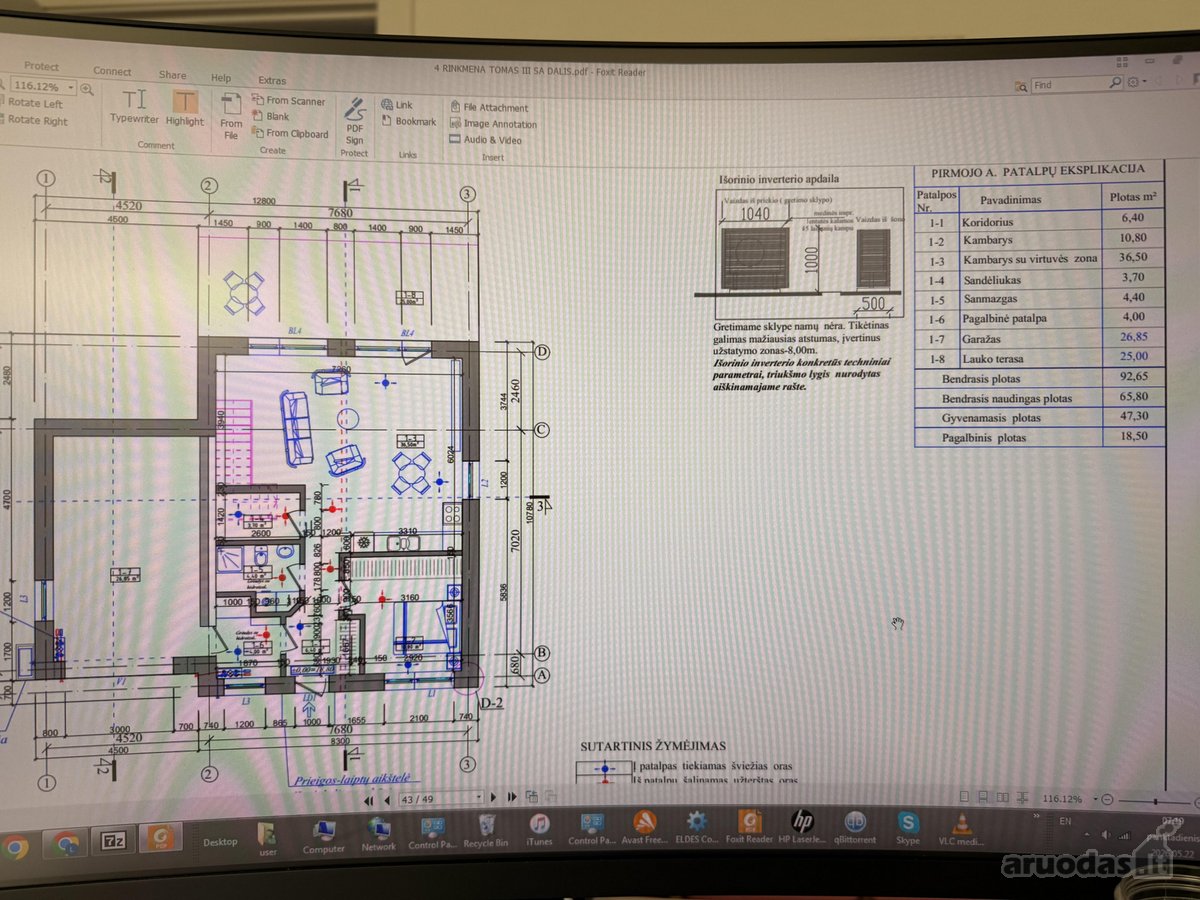The height and width of the screenshot is (900, 1200).
Task: Activate the Highlight tool
Action: [185, 108]
